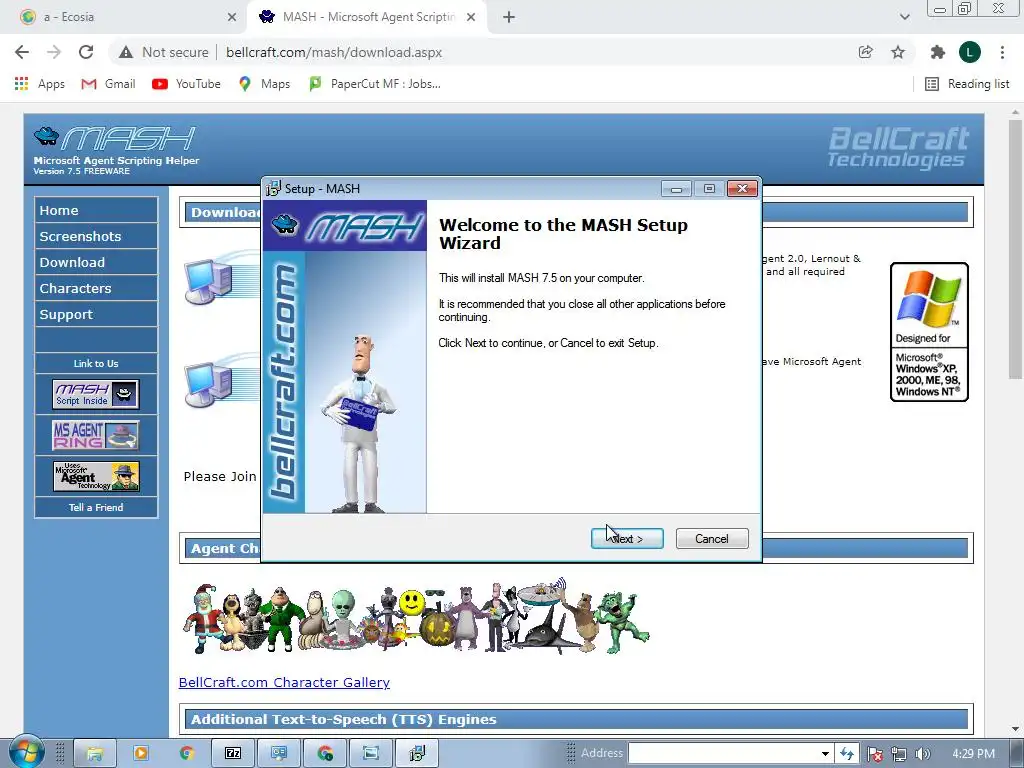Switch to the monitor-icon taskbar window after 7z
Screen dimensions: 1024x768
tap(279, 753)
